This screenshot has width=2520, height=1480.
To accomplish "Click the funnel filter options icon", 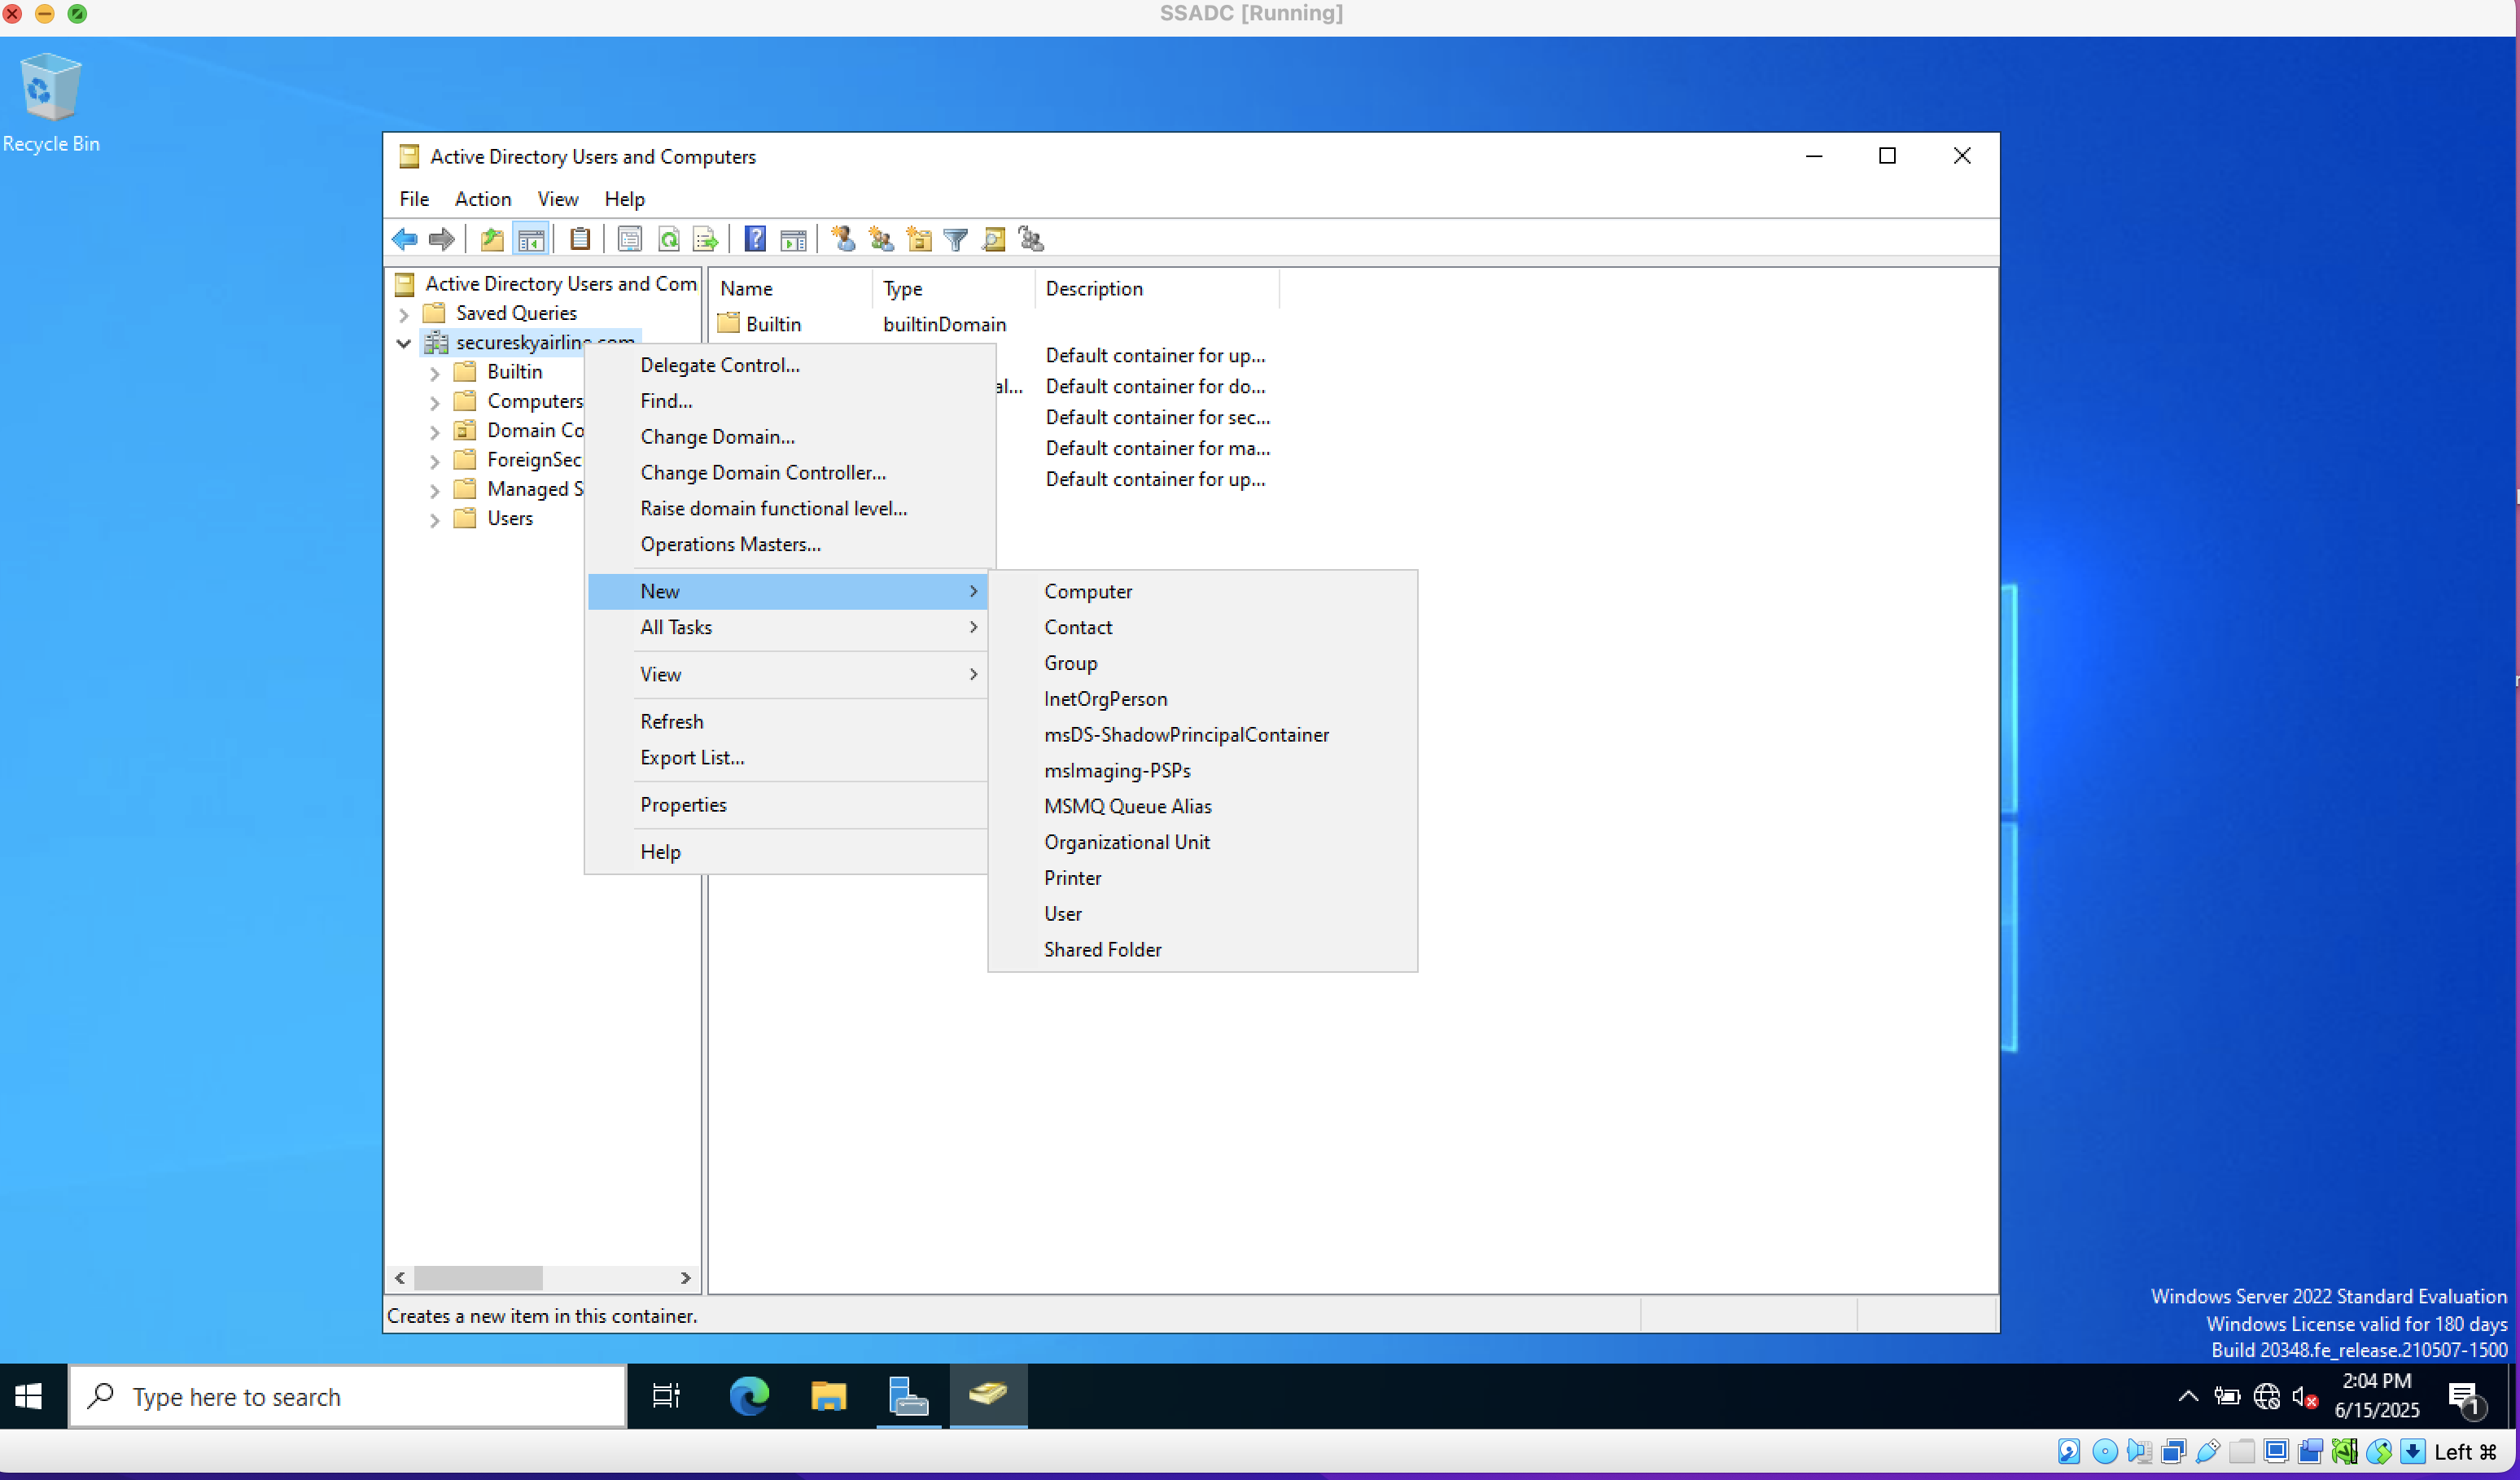I will point(956,240).
